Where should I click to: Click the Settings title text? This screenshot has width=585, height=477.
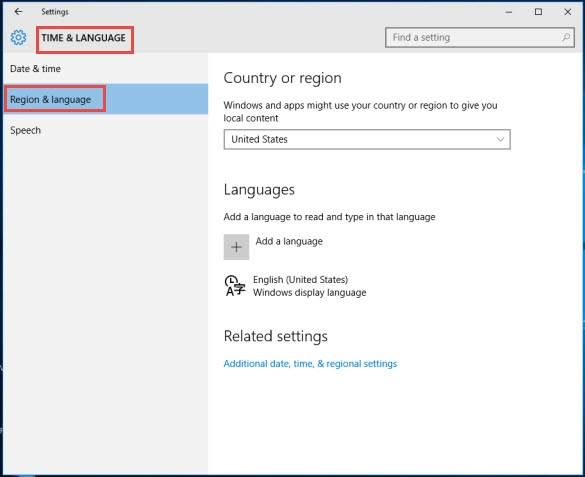tap(55, 12)
